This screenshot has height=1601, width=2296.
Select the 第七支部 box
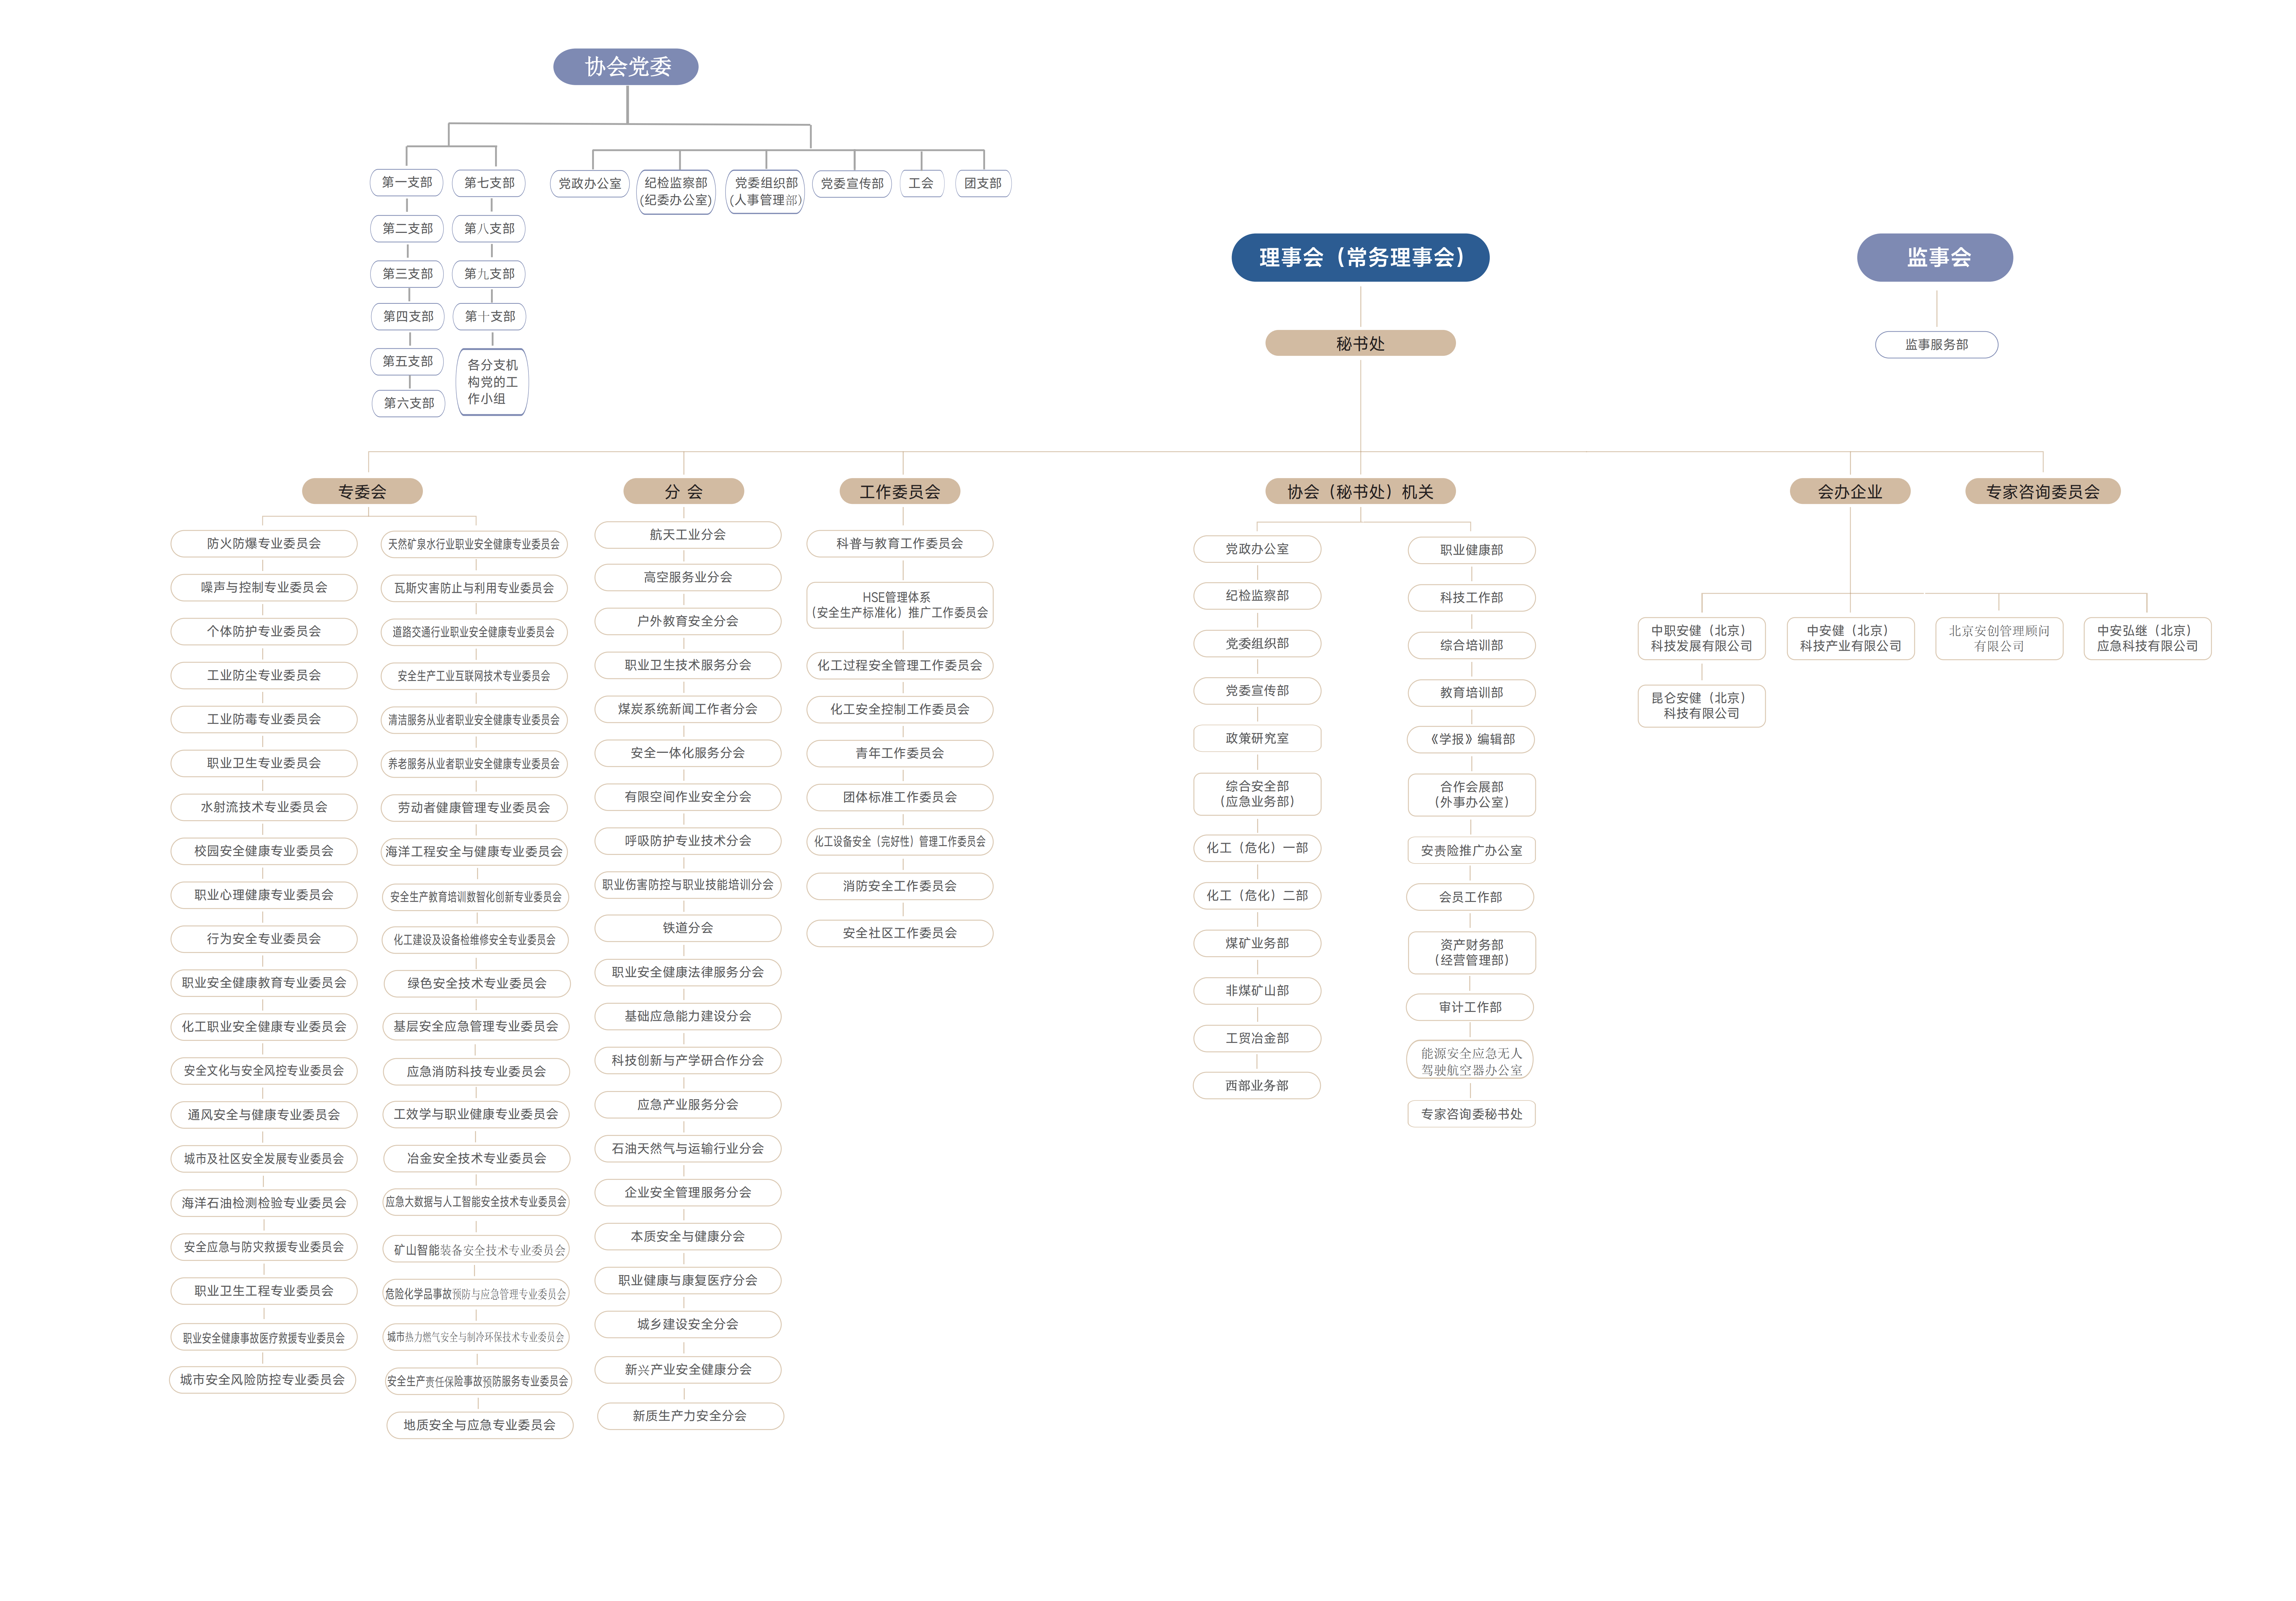click(x=489, y=183)
